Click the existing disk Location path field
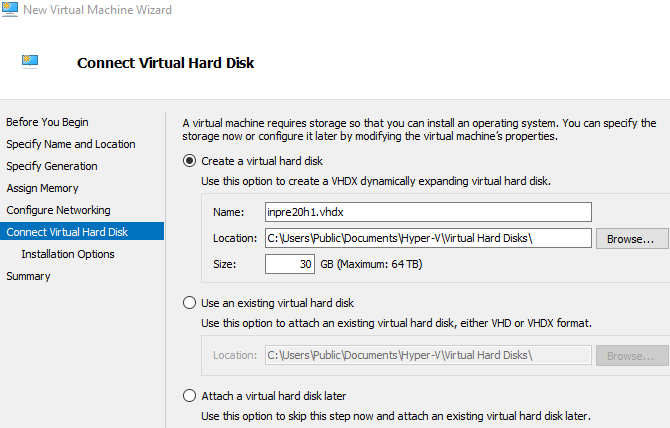The width and height of the screenshot is (670, 428). click(x=428, y=355)
